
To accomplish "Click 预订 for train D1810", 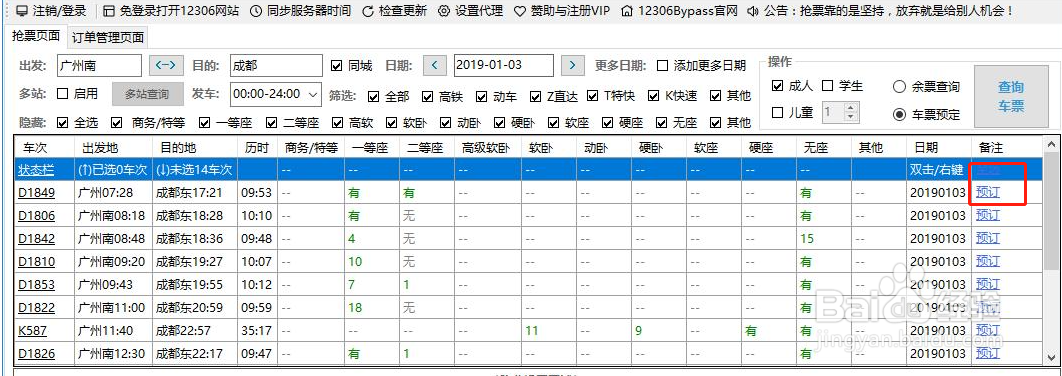I will 988,262.
